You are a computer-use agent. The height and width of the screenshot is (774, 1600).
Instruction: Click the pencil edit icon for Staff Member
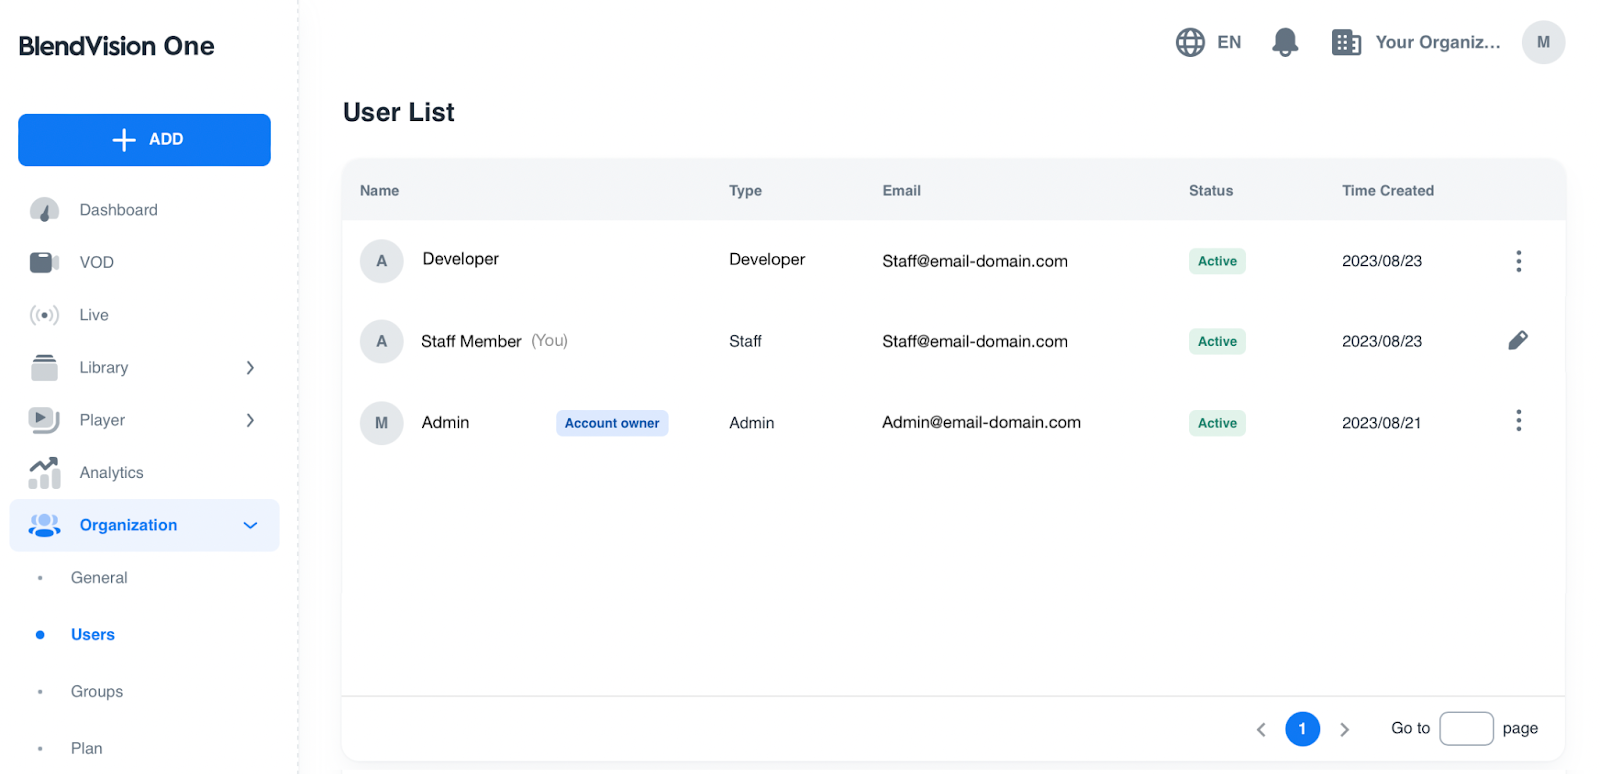tap(1518, 341)
